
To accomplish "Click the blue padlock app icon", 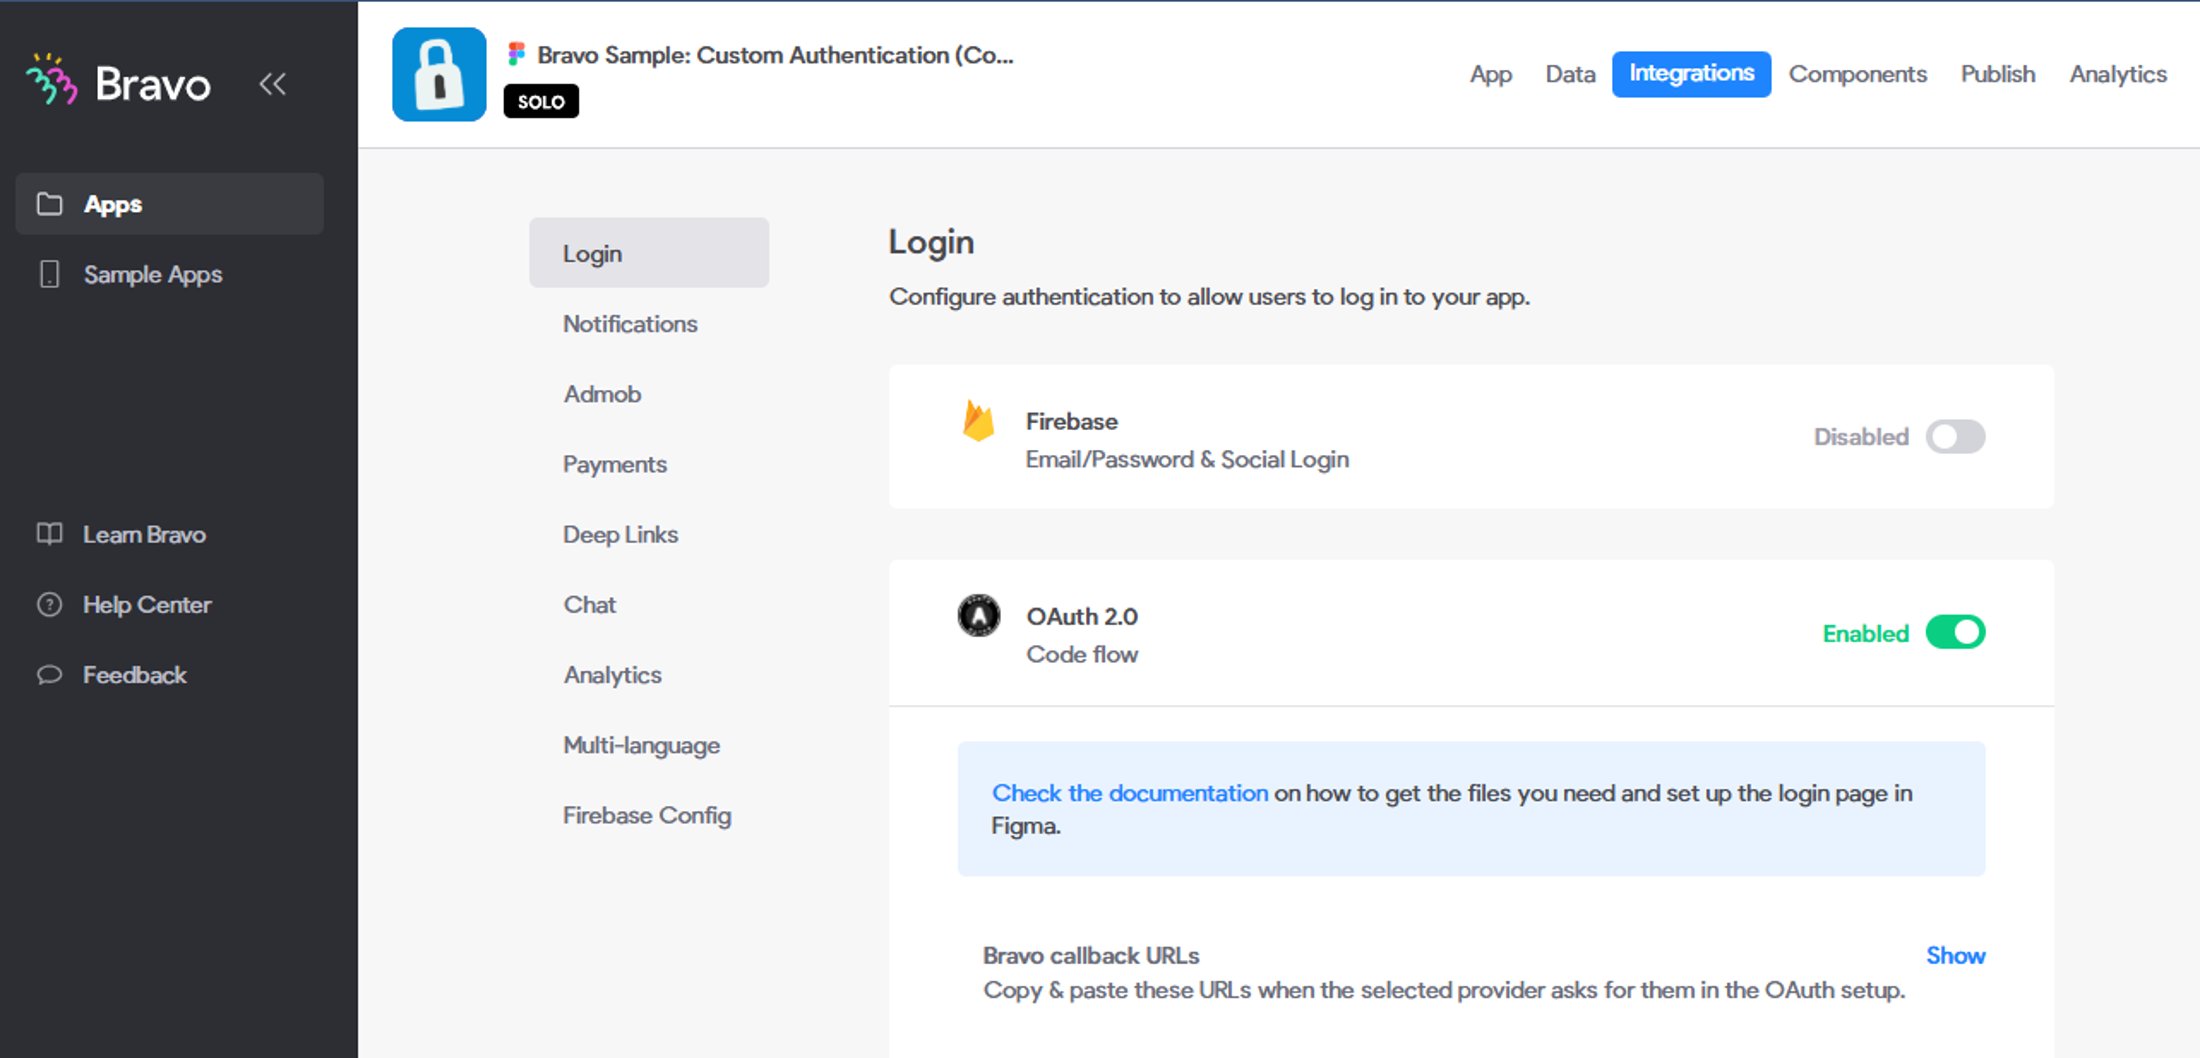I will pyautogui.click(x=439, y=74).
